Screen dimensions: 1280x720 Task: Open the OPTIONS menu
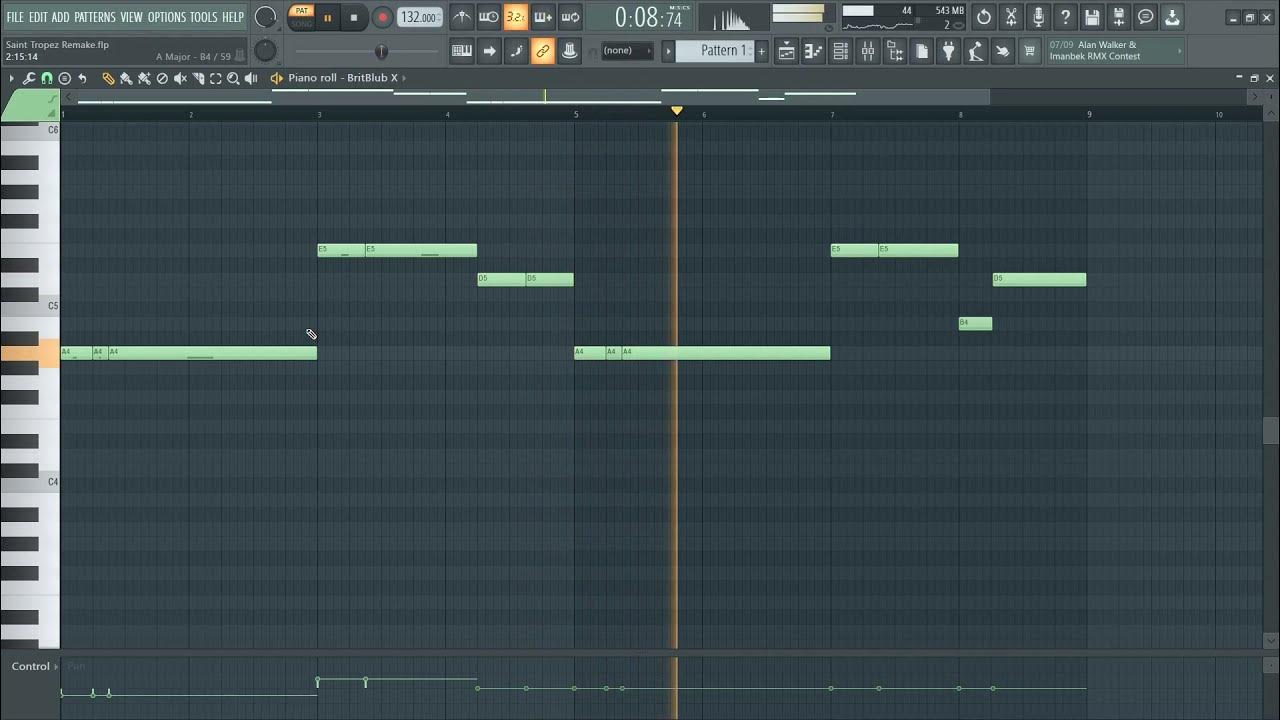167,17
